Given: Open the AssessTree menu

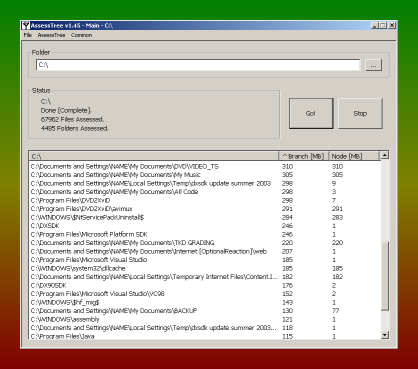Looking at the screenshot, I should pos(51,35).
